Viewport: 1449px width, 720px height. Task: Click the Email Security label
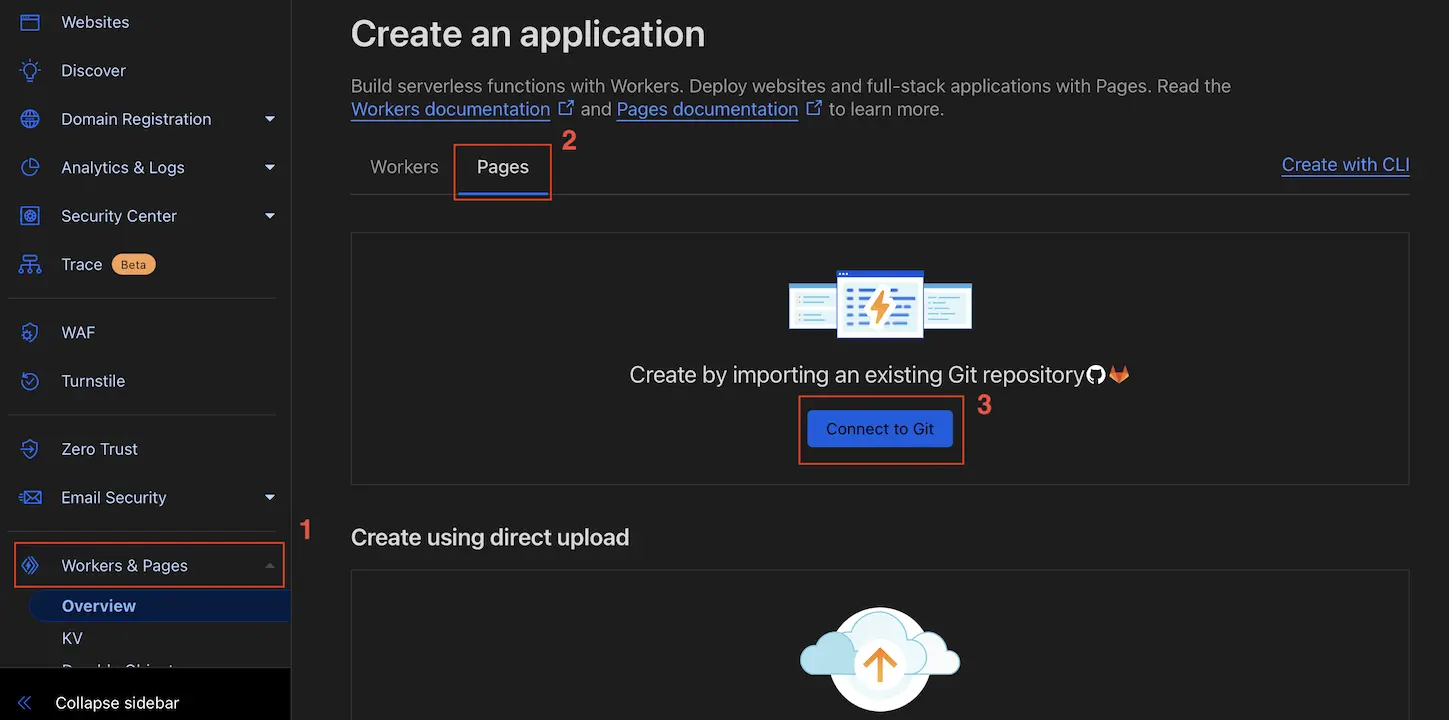(x=114, y=497)
